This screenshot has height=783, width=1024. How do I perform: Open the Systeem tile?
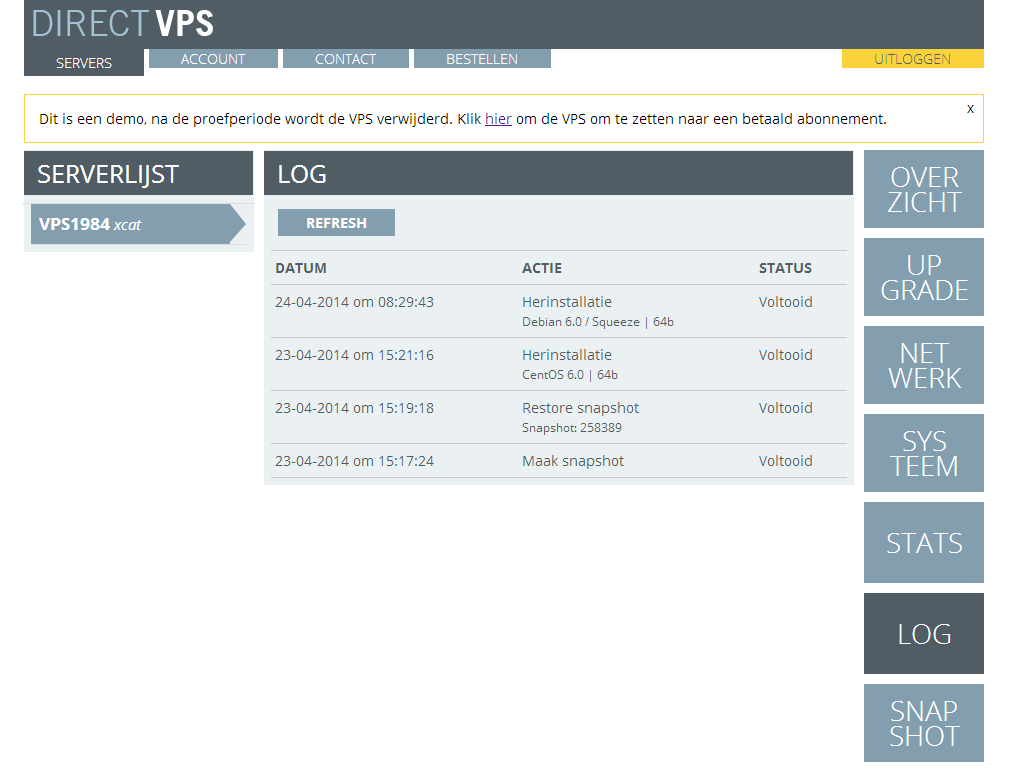[923, 453]
